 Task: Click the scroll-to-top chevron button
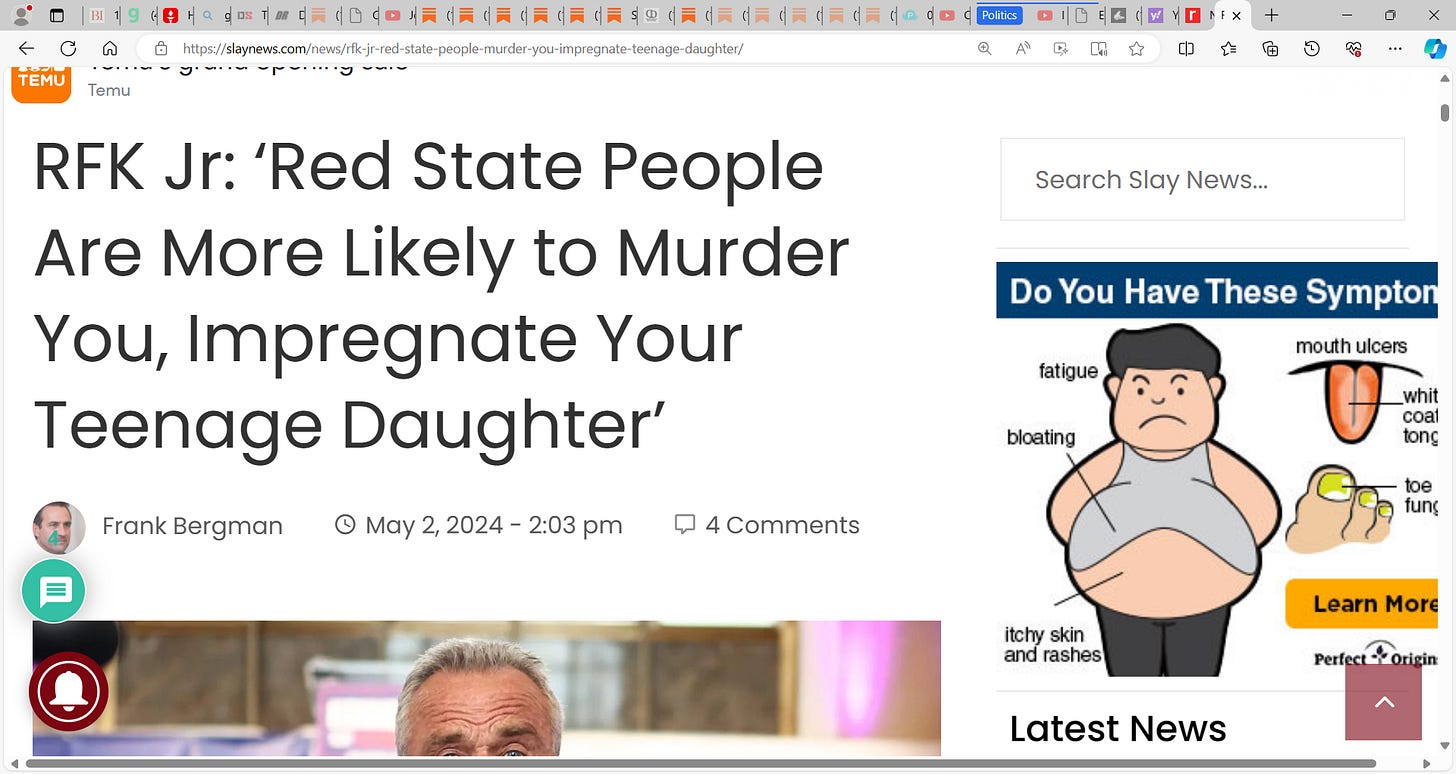tap(1384, 702)
